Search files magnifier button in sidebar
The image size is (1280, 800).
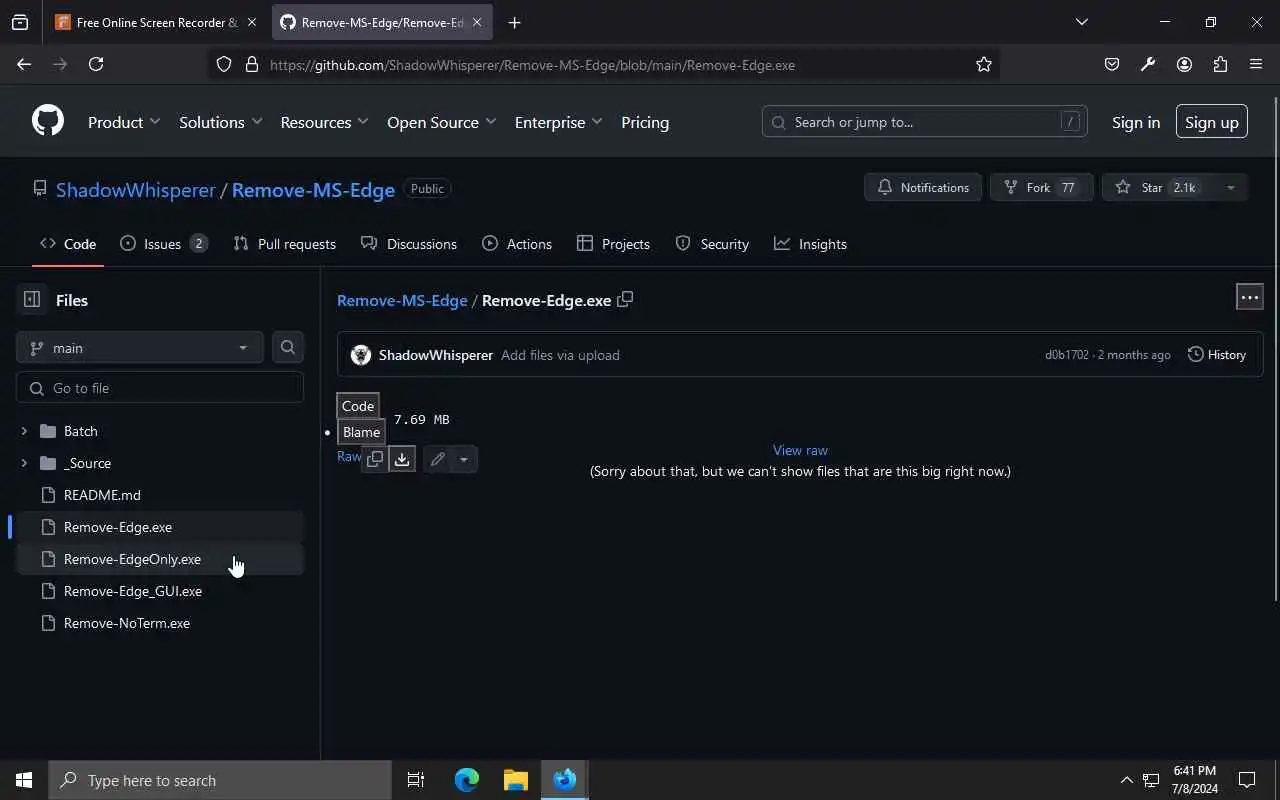(x=288, y=347)
